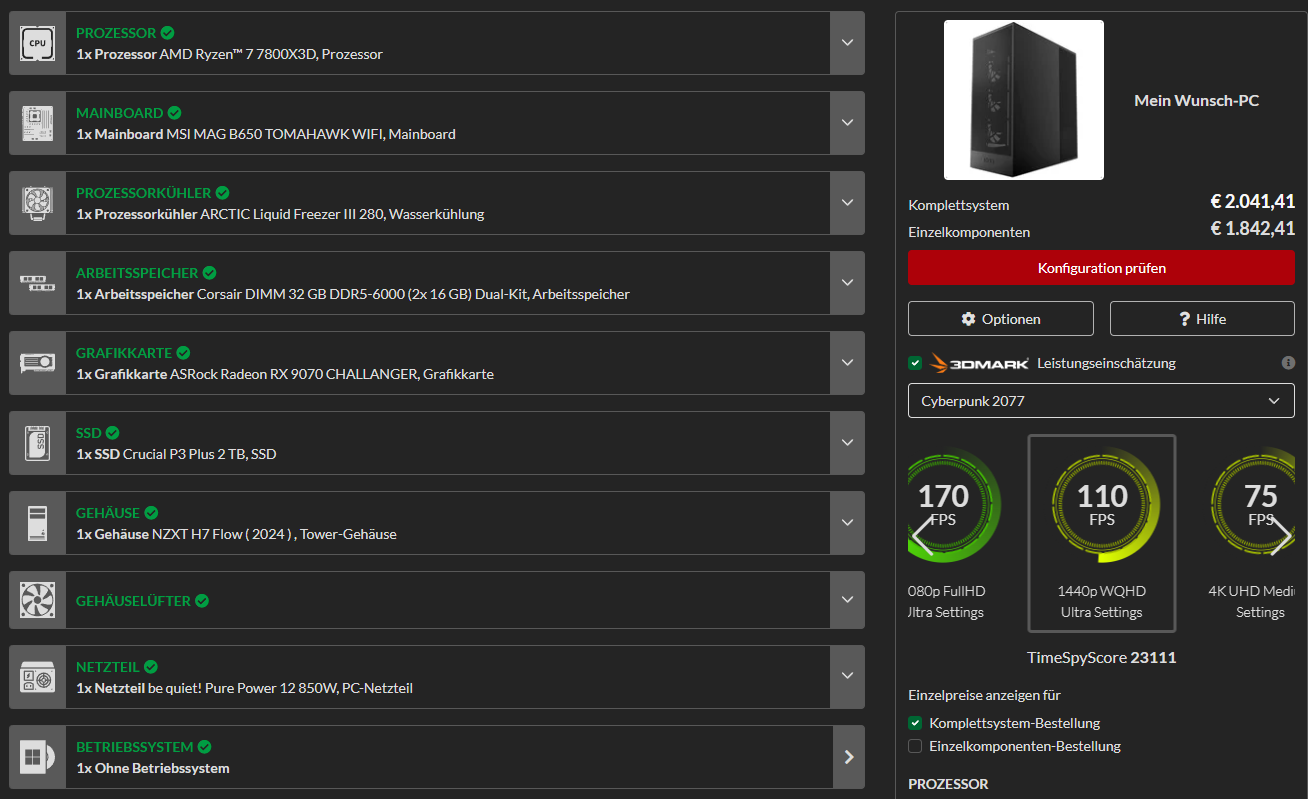Click the GEHÄUSELÜFTER heading
The width and height of the screenshot is (1308, 799).
[x=133, y=601]
